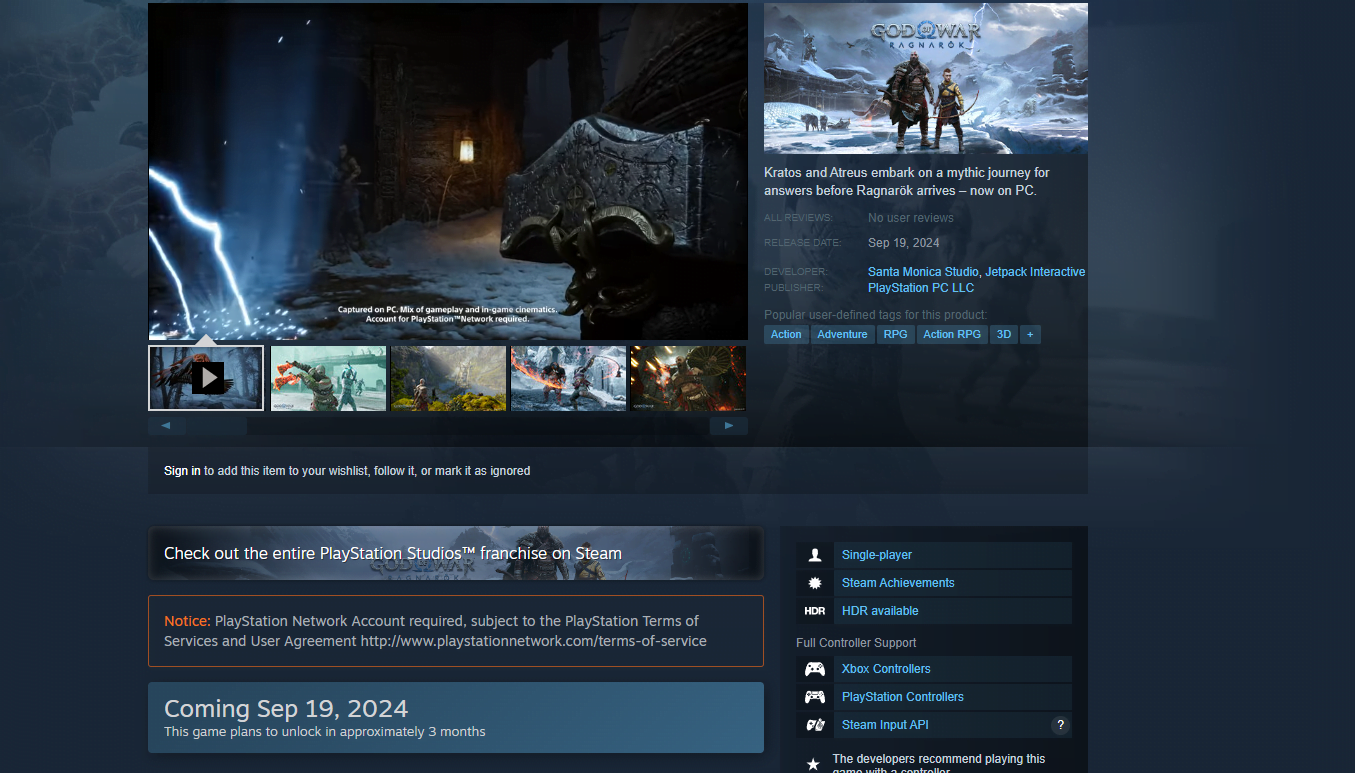Screen dimensions: 1355x773
Task: Click the Xbox Controllers gamepad icon
Action: tap(815, 669)
